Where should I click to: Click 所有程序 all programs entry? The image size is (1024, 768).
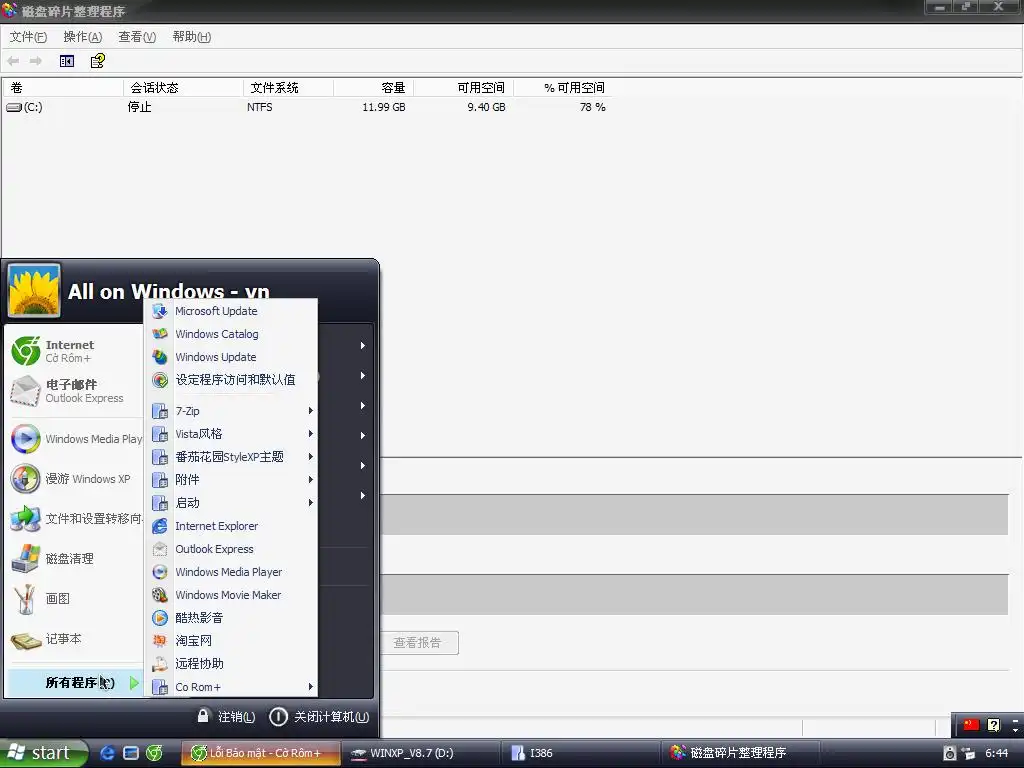pos(74,682)
